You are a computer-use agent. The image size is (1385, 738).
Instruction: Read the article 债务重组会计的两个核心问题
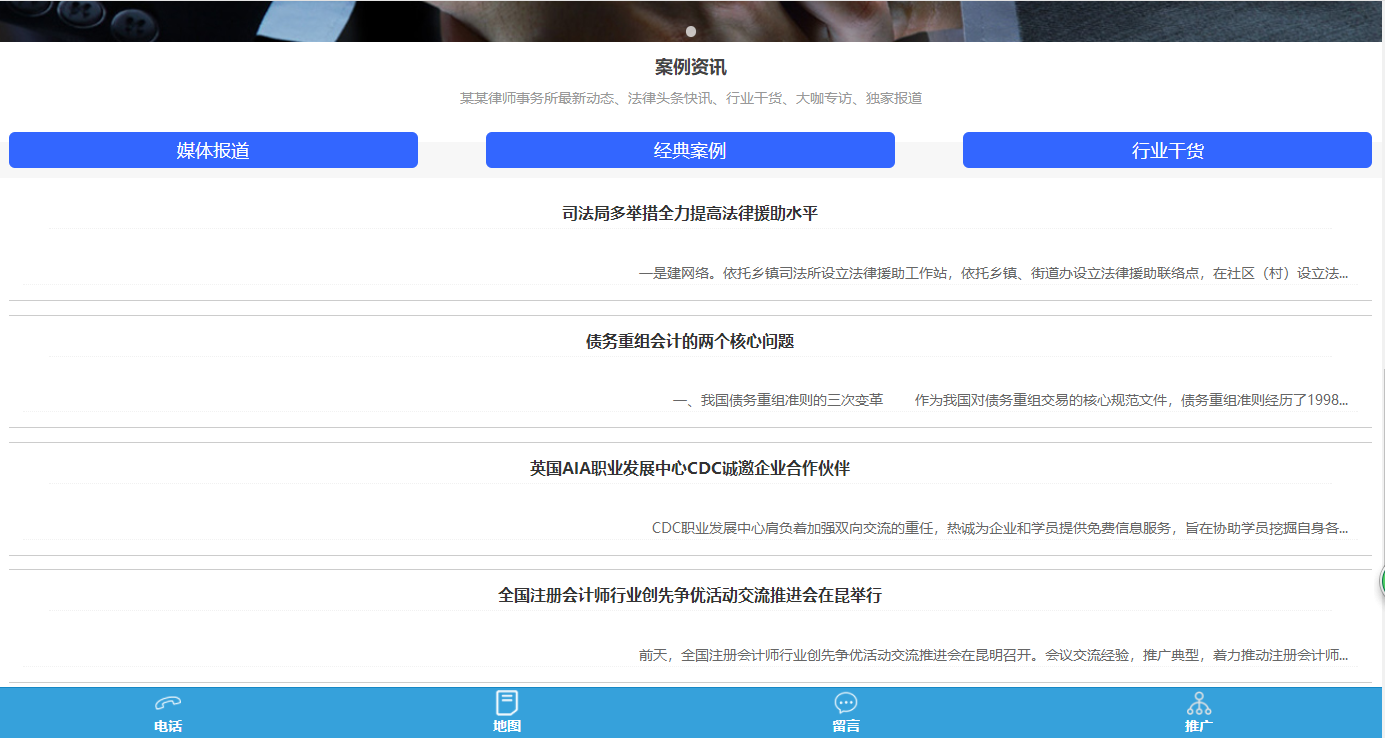(690, 342)
